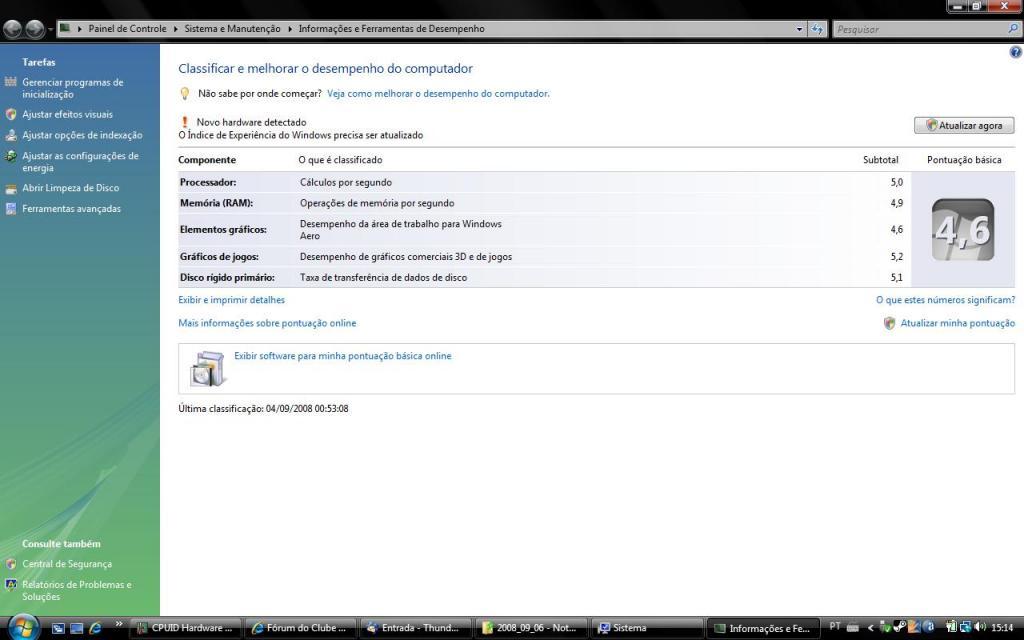Click power icon beside configurações de energia
The width and height of the screenshot is (1024, 640).
point(10,156)
